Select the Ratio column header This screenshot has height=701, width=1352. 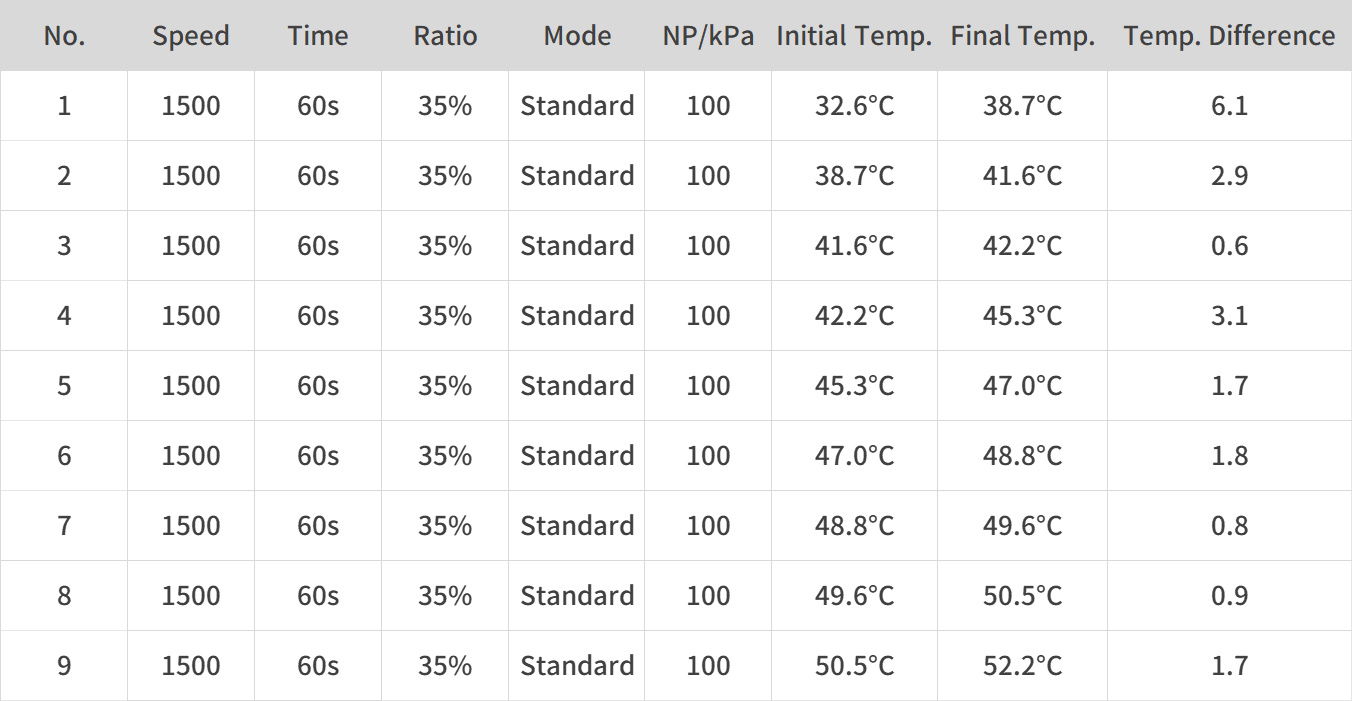point(445,36)
